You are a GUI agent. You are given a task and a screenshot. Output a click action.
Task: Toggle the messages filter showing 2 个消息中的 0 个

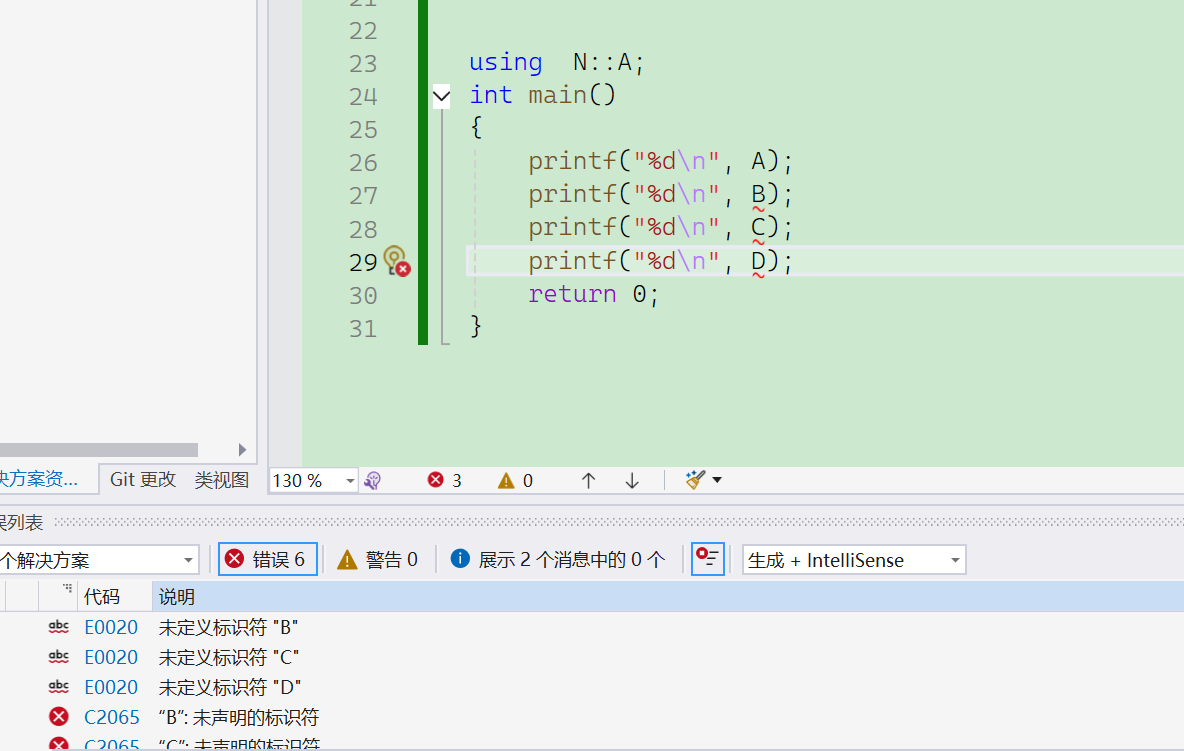tap(557, 559)
